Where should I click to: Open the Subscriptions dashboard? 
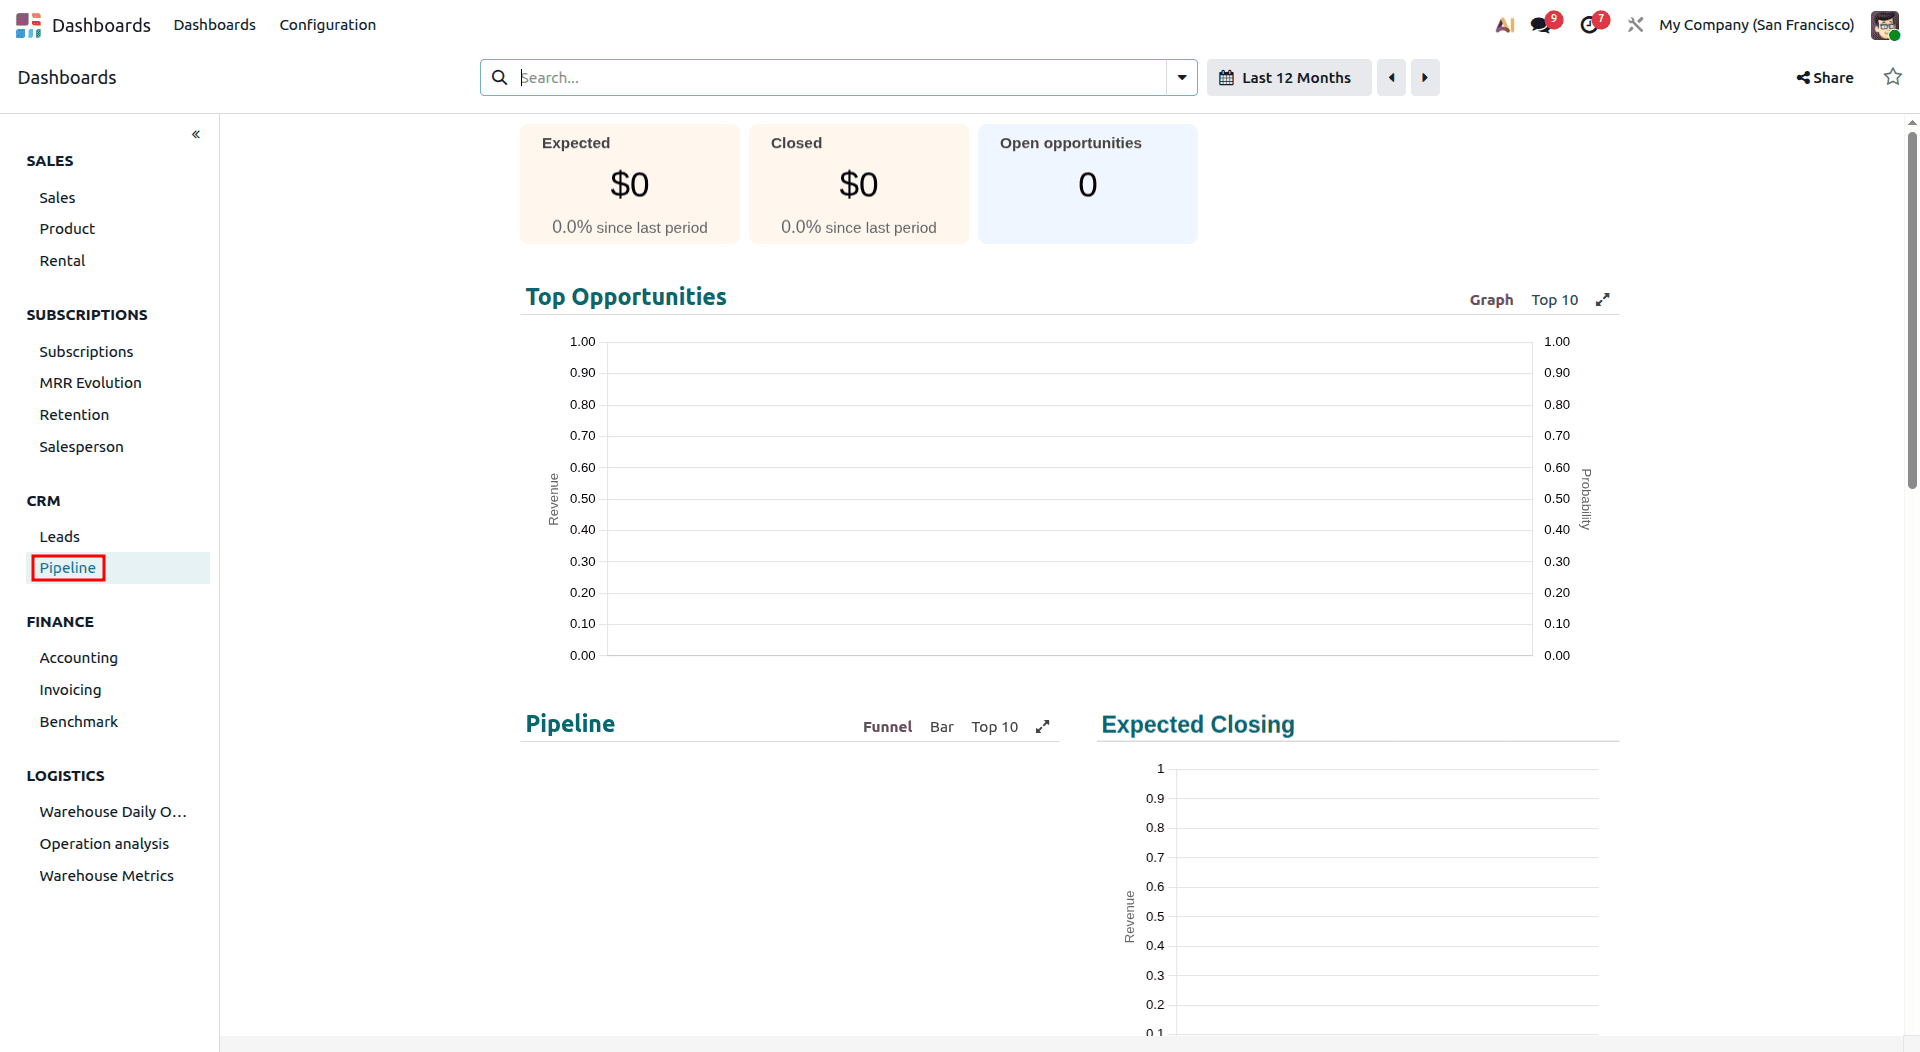point(86,352)
